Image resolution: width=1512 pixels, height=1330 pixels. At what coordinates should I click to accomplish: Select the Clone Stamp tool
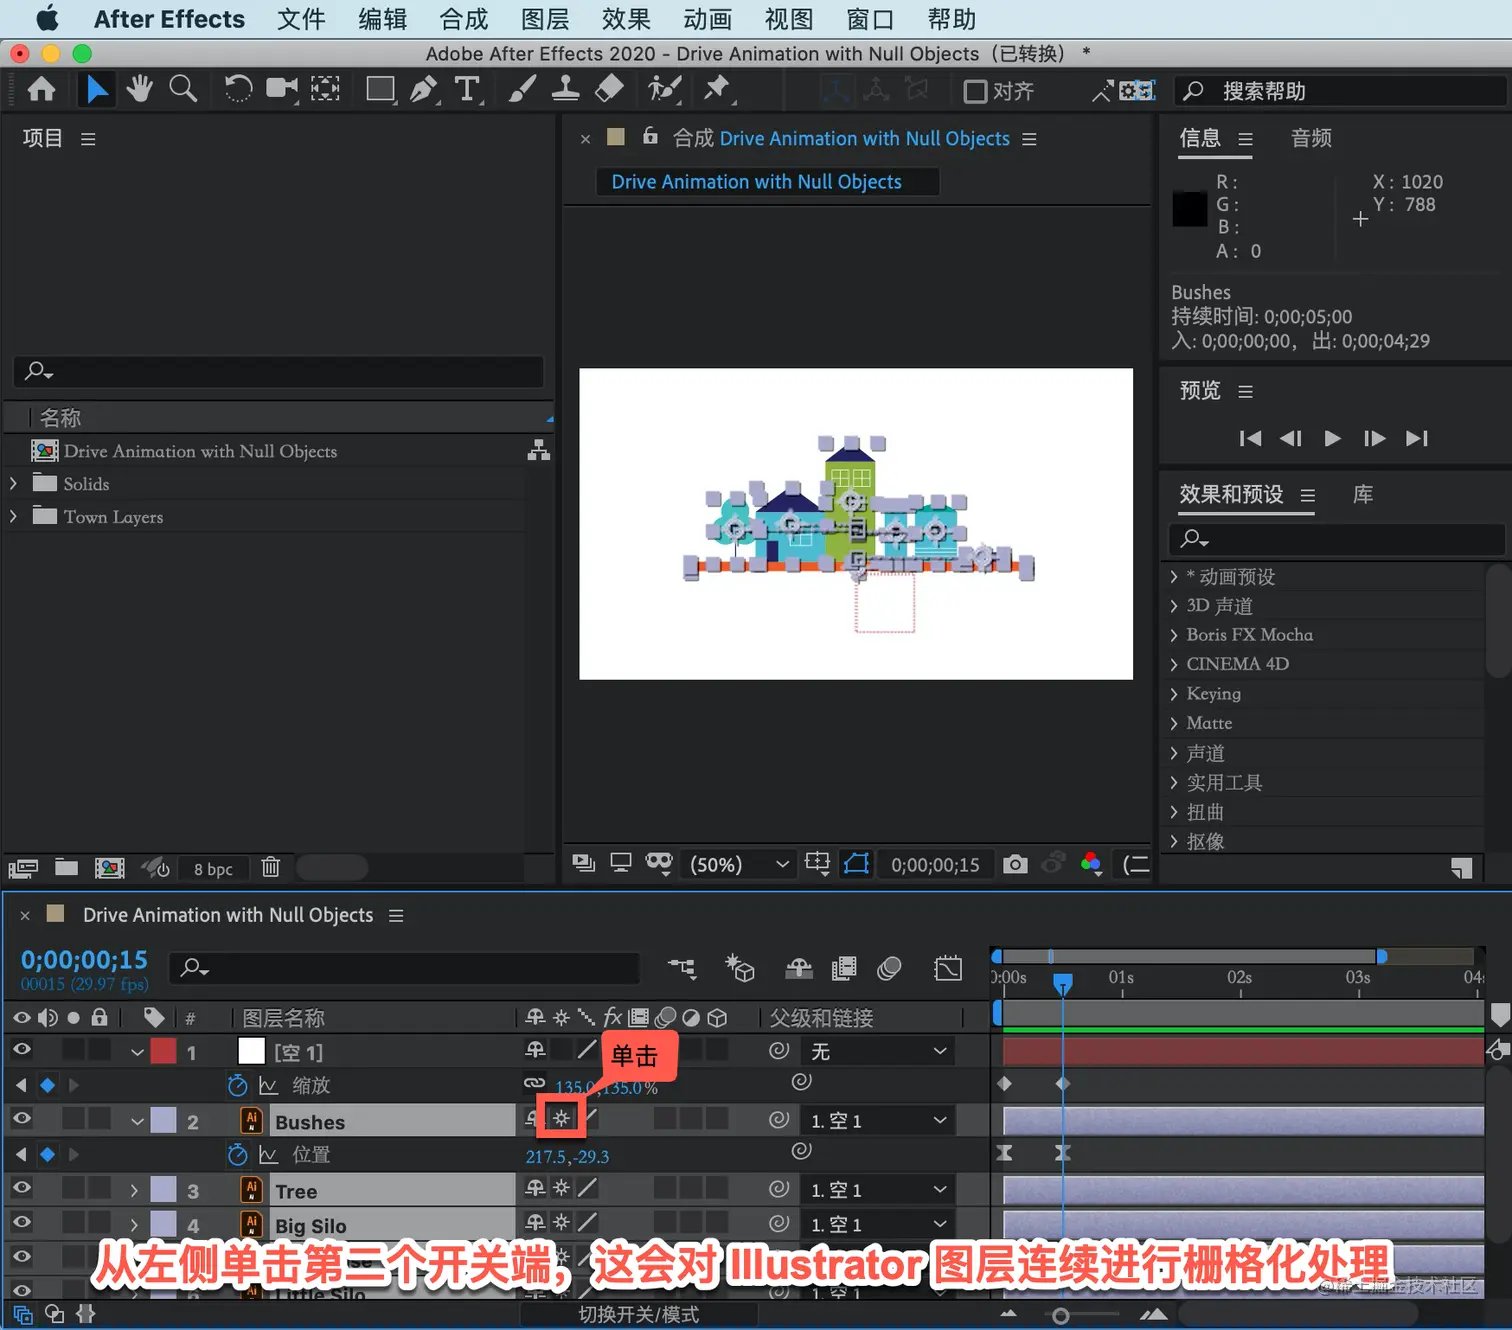(565, 90)
